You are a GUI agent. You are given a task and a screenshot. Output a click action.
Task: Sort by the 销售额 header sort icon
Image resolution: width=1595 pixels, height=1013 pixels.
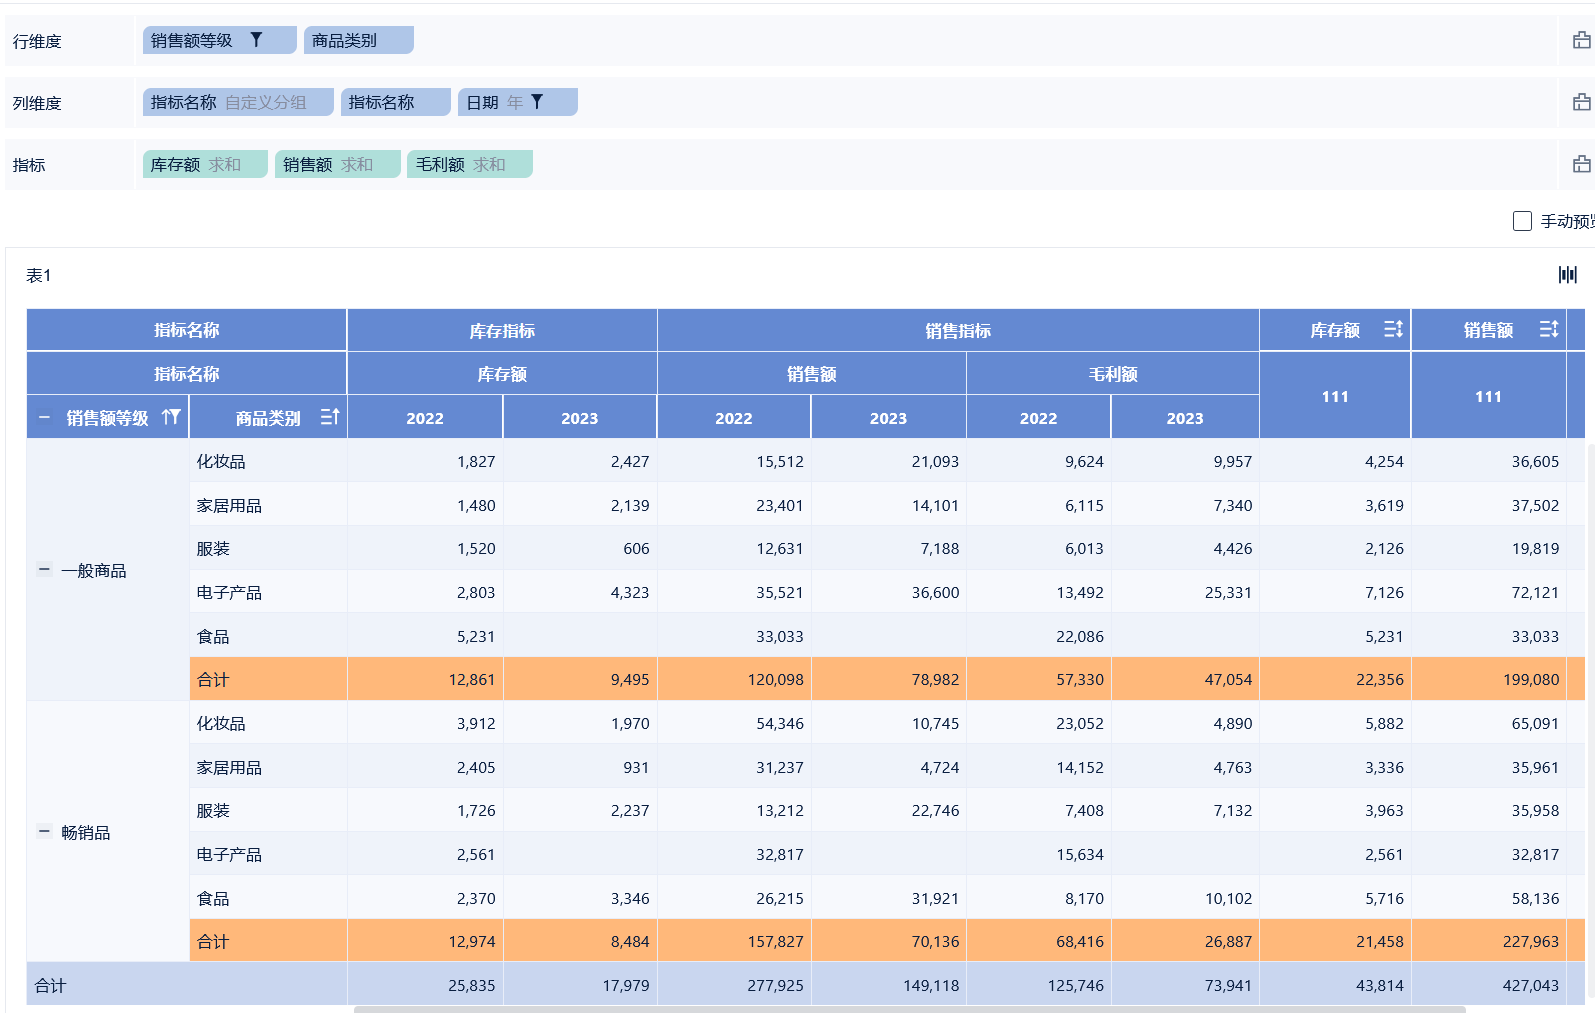click(1548, 329)
